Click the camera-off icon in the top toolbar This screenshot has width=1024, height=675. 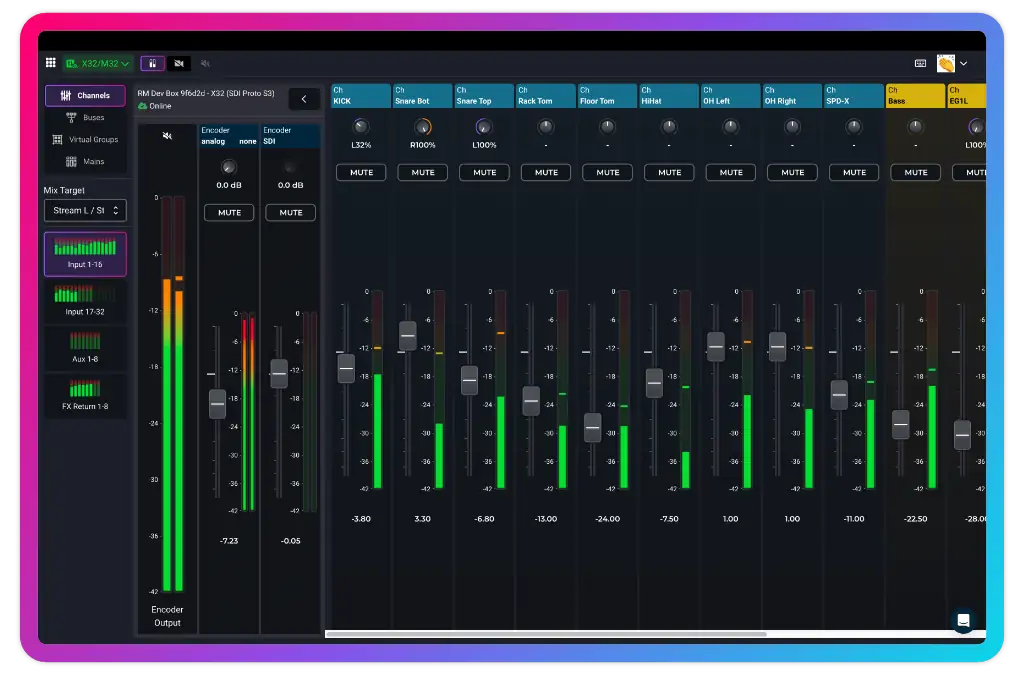click(x=179, y=62)
